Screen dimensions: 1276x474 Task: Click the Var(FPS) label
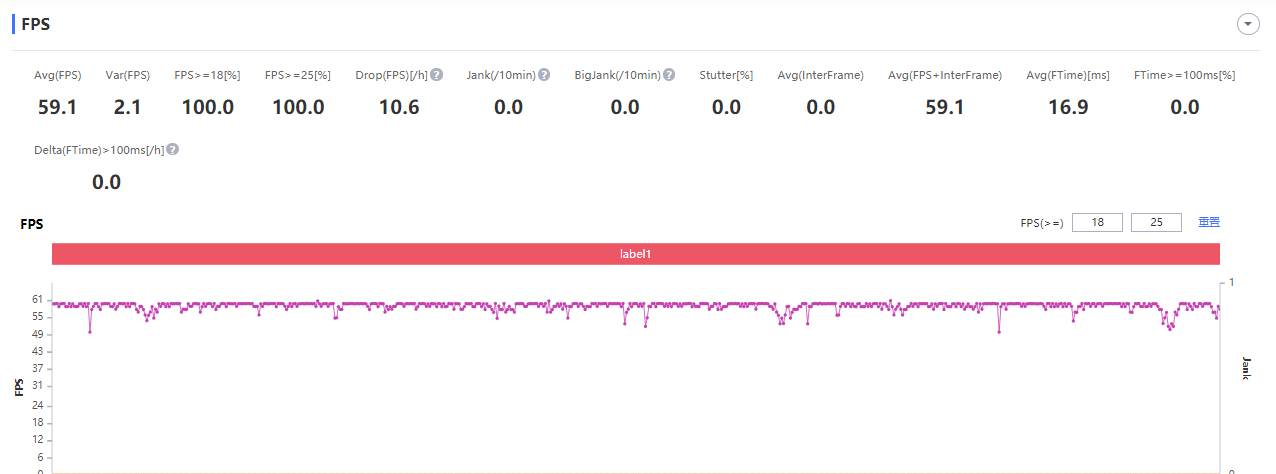click(x=128, y=75)
